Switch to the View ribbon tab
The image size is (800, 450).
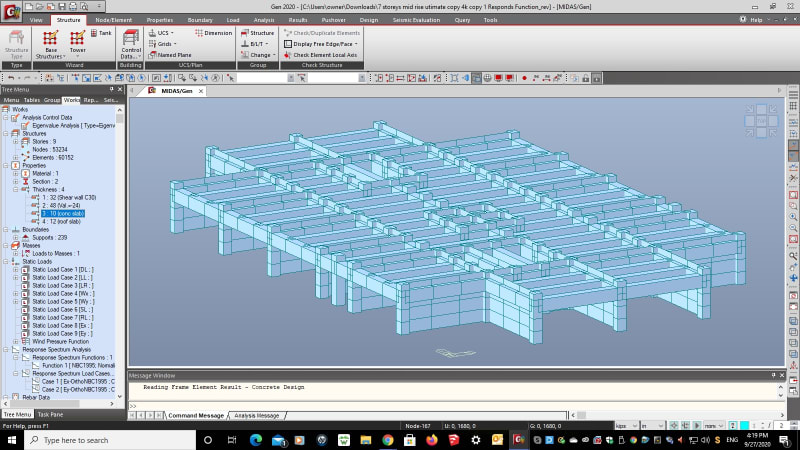(36, 20)
